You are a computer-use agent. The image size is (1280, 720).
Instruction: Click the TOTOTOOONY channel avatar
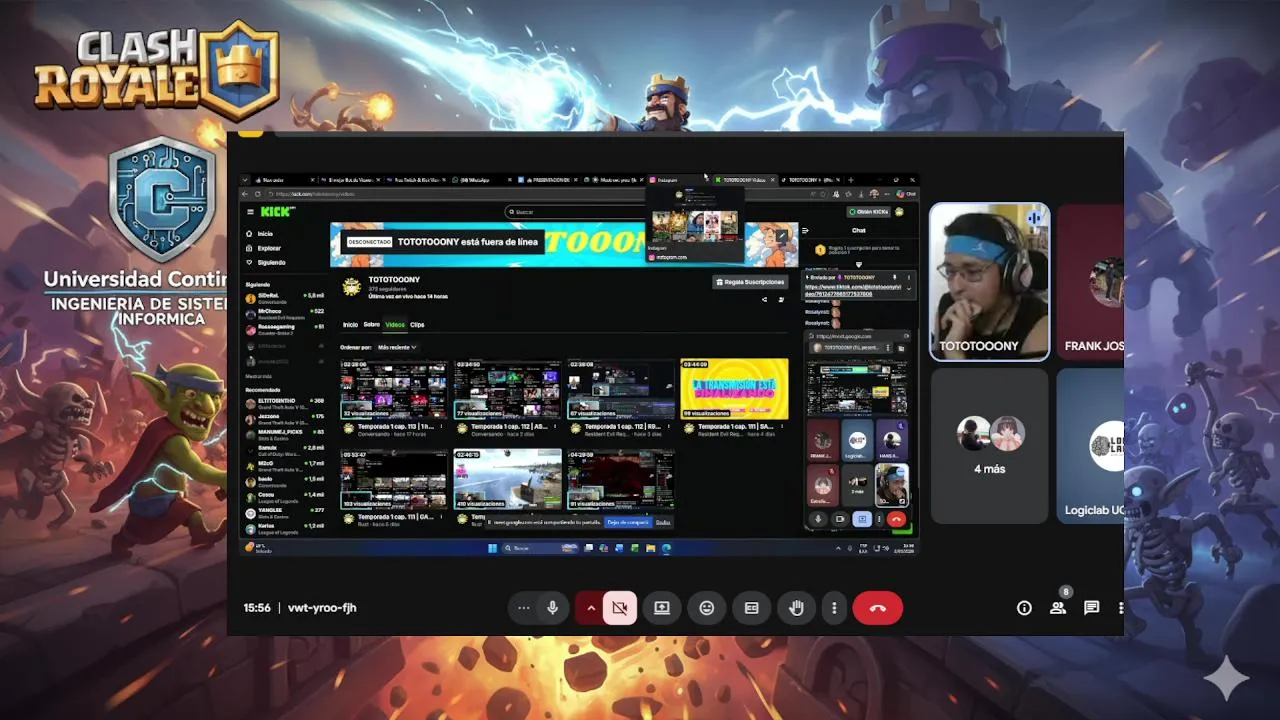pos(351,288)
